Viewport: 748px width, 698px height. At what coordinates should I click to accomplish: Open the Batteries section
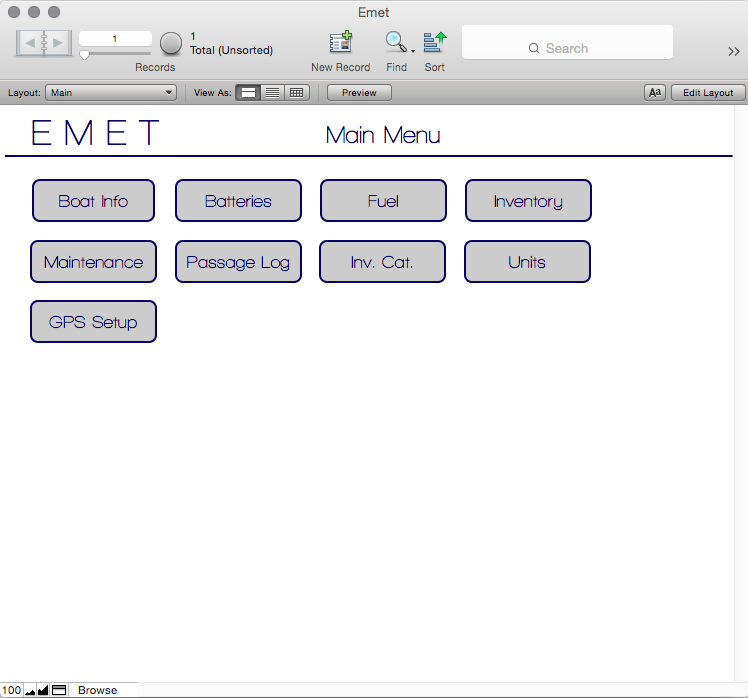point(239,201)
